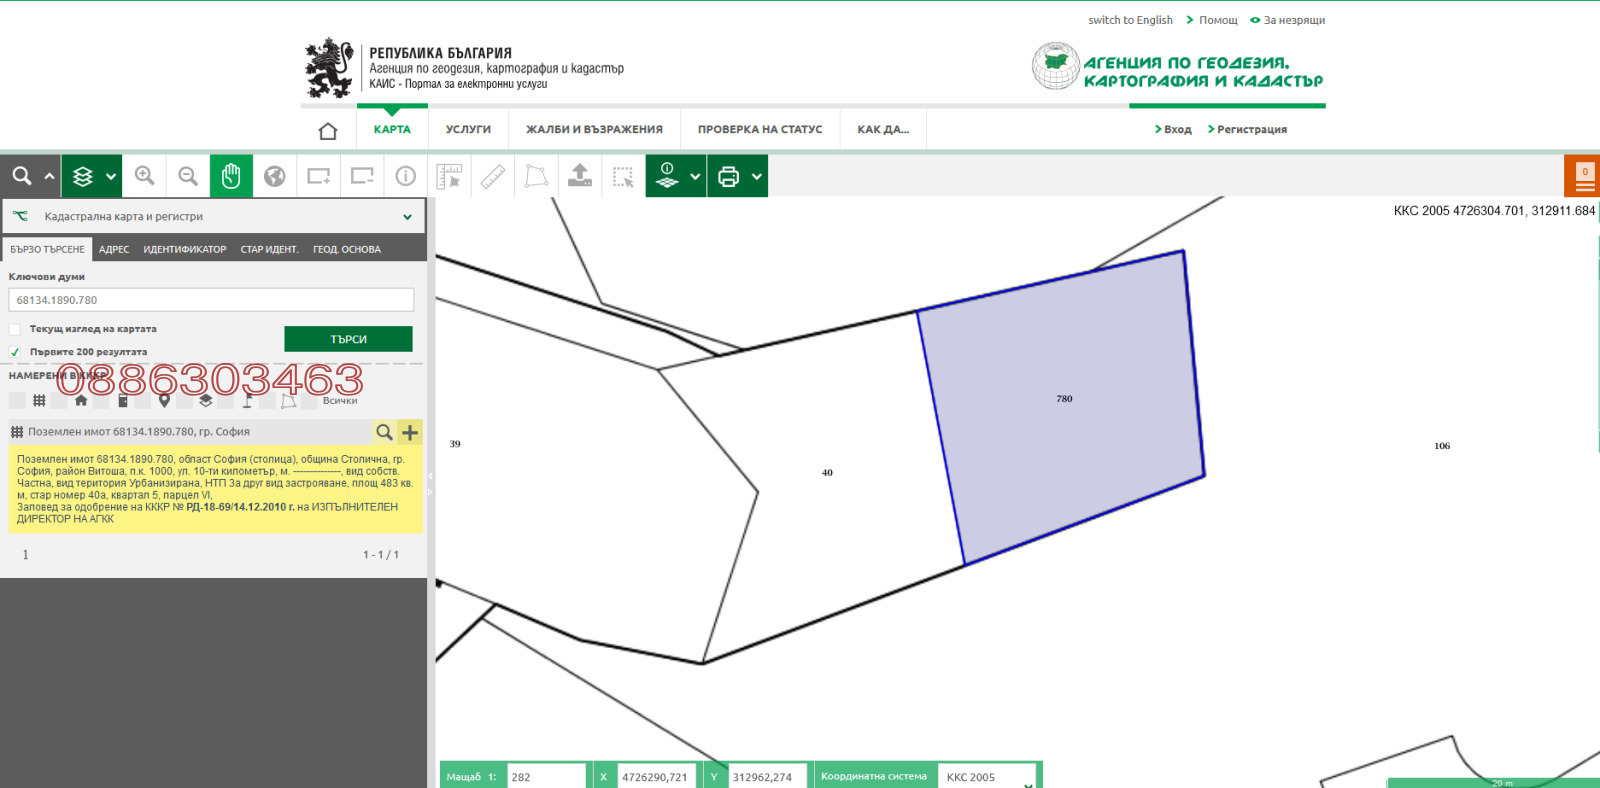Select the polygon area measure tool
Viewport: 1600px width, 788px height.
tap(536, 176)
